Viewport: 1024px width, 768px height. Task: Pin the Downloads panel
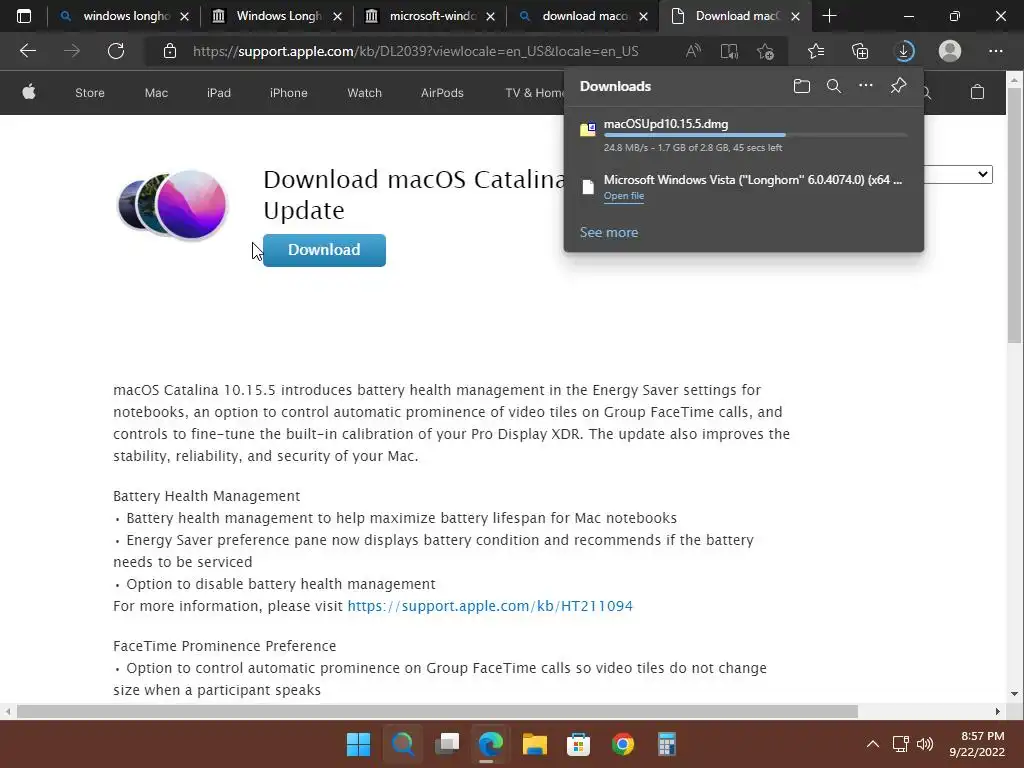pos(899,86)
